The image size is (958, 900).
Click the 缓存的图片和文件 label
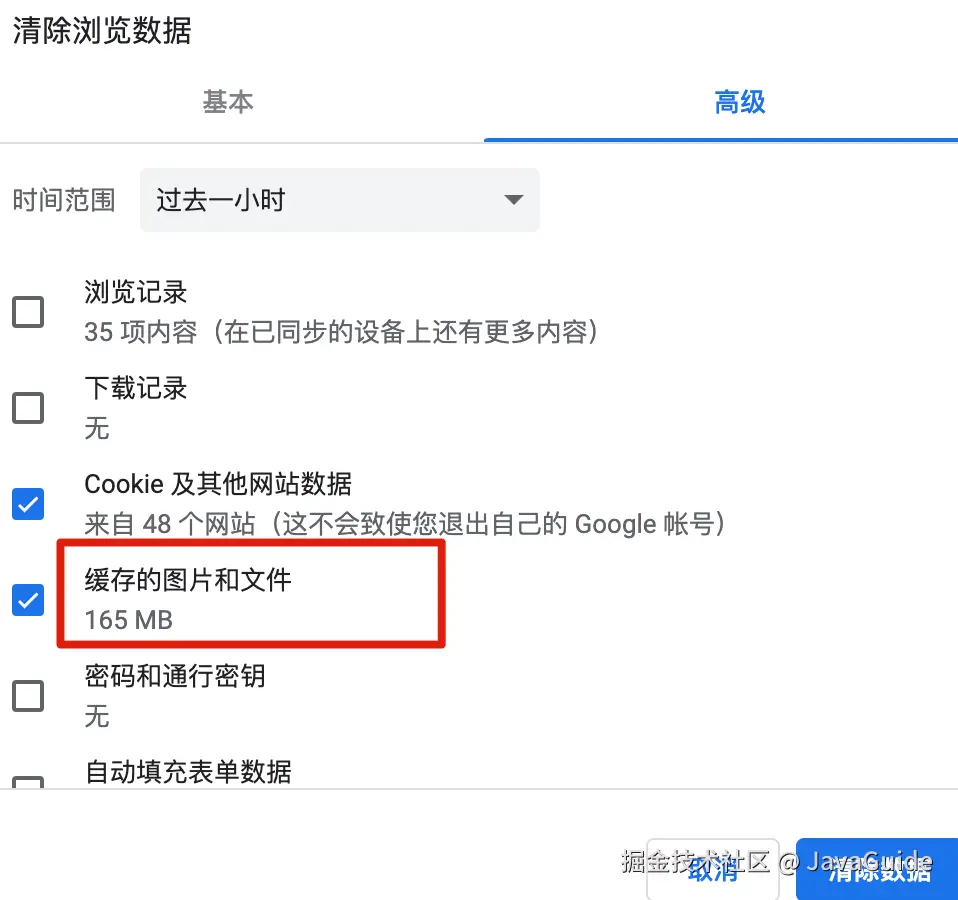(x=188, y=579)
